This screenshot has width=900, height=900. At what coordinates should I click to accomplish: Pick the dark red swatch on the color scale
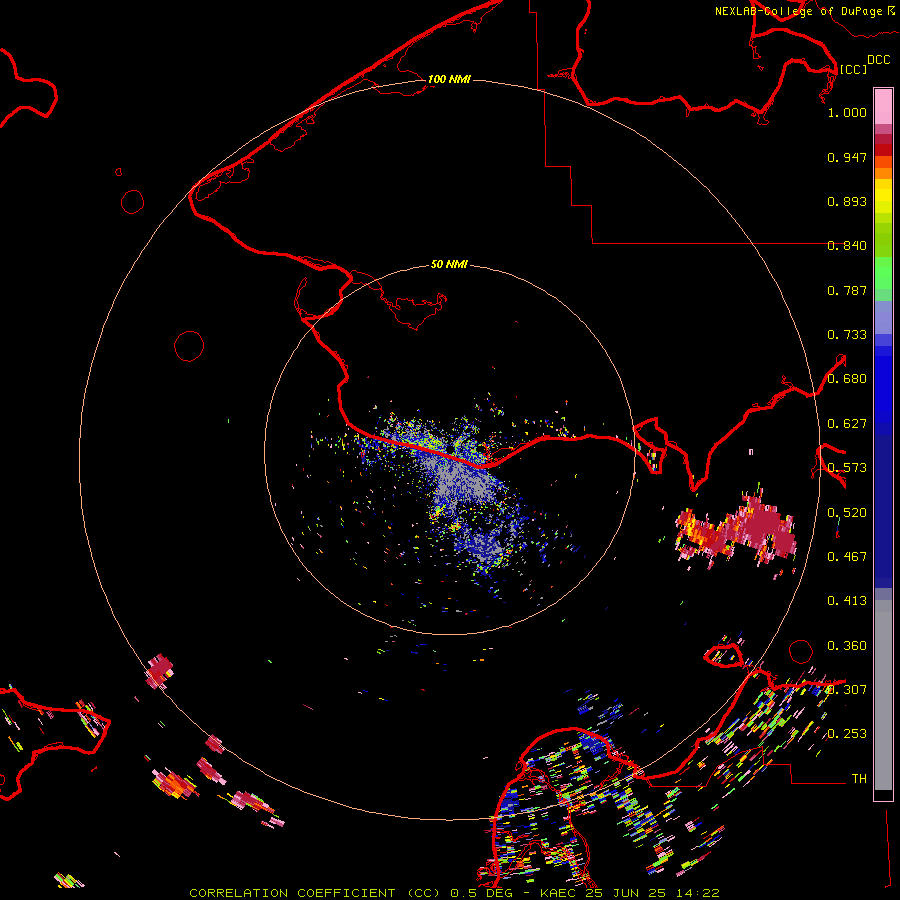[883, 149]
